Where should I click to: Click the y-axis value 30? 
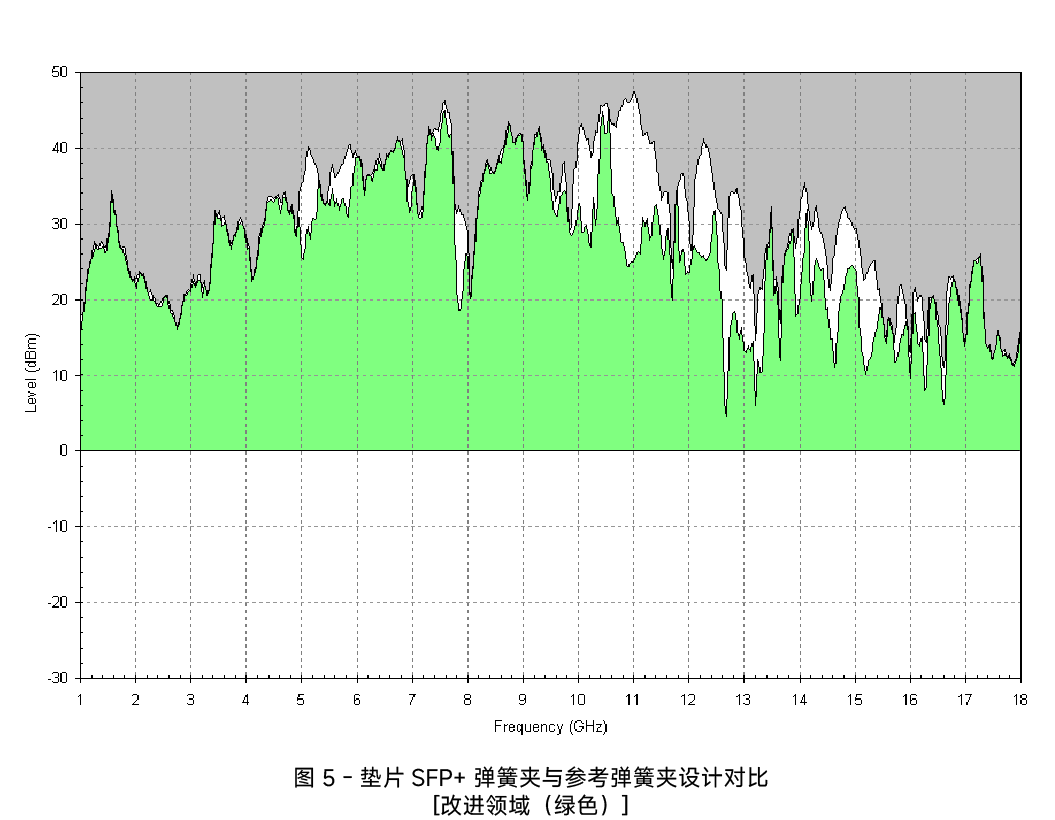pyautogui.click(x=60, y=224)
